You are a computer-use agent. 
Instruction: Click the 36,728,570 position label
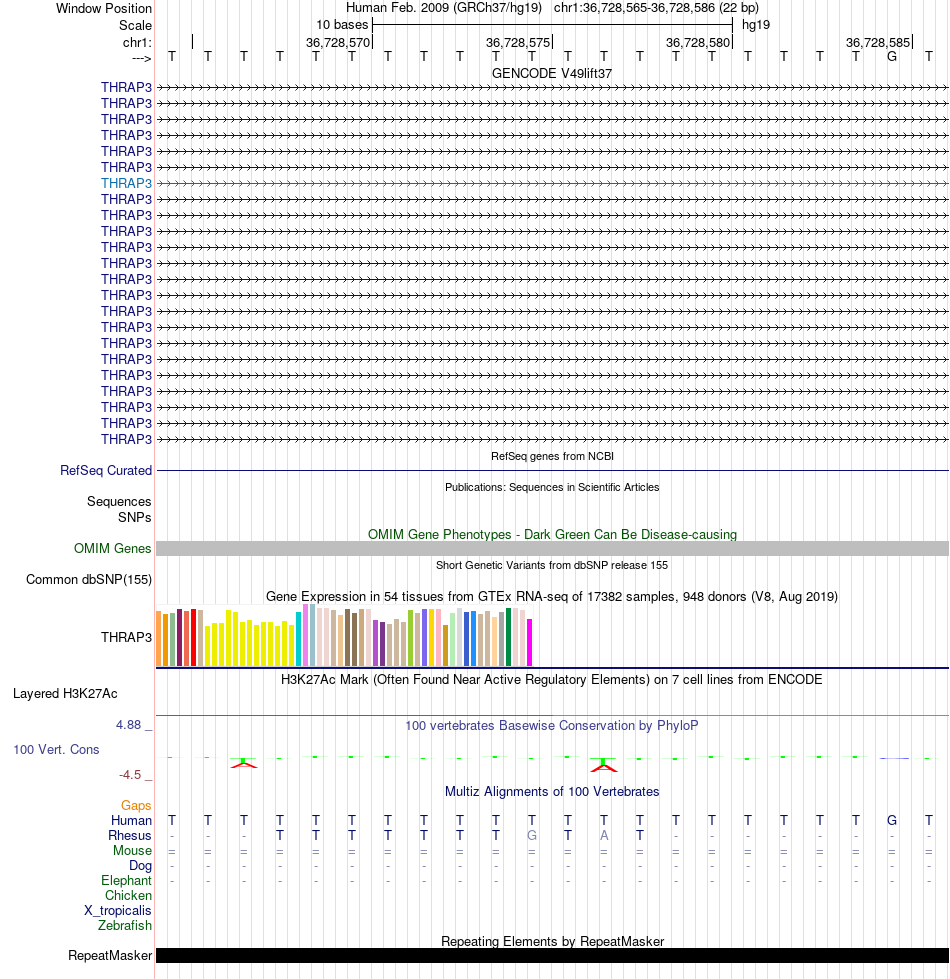pyautogui.click(x=338, y=42)
